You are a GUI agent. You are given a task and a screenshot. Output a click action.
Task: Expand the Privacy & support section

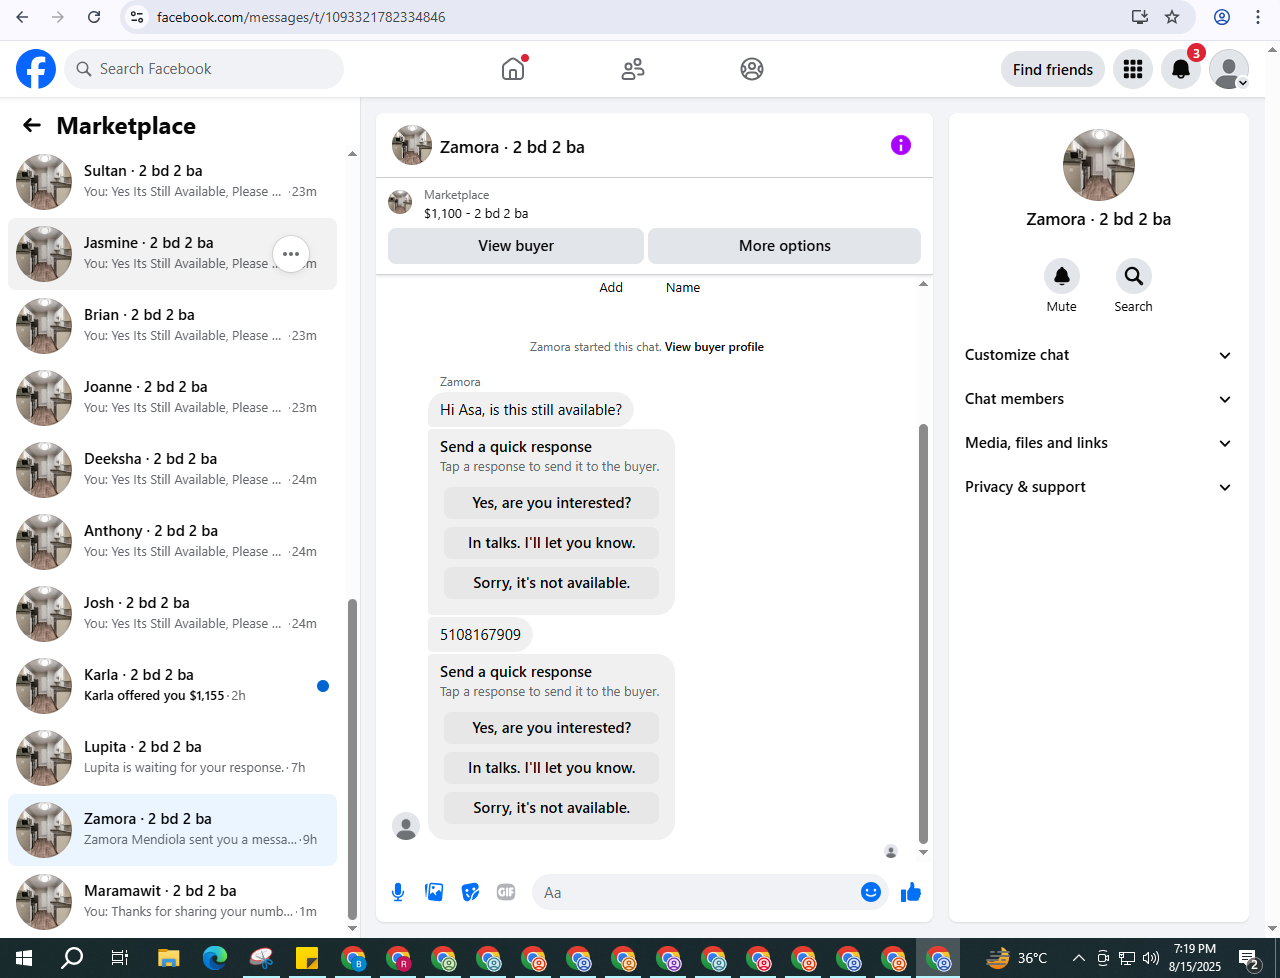(1098, 487)
